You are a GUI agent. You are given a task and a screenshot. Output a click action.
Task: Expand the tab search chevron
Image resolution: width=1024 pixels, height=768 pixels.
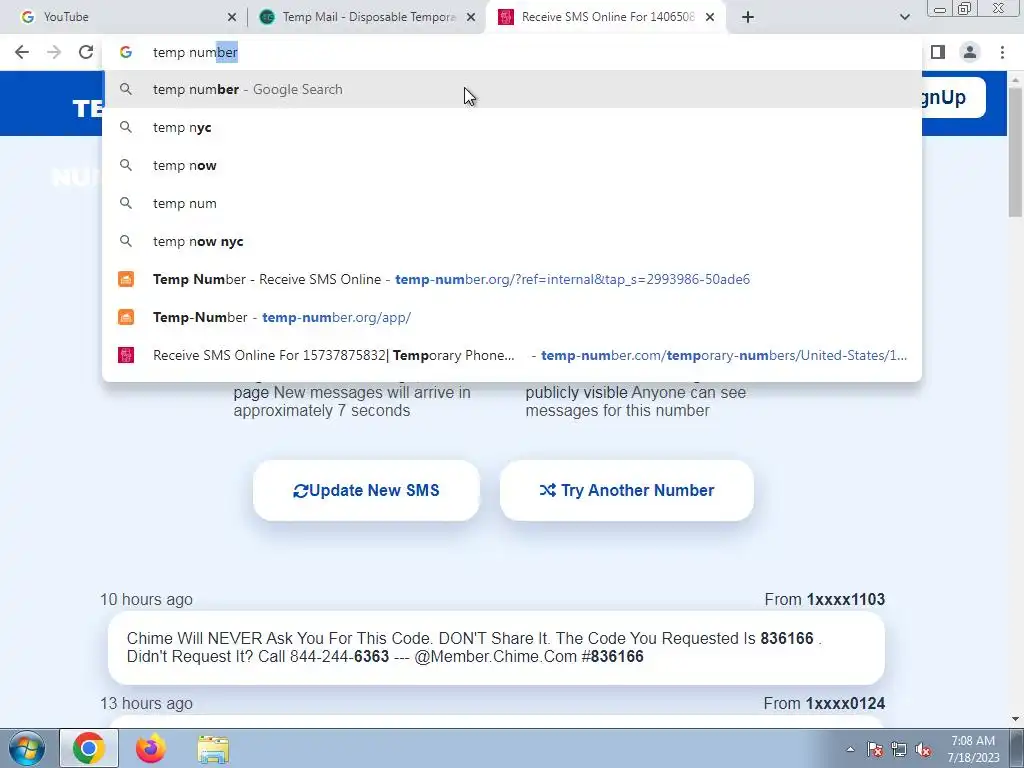904,17
